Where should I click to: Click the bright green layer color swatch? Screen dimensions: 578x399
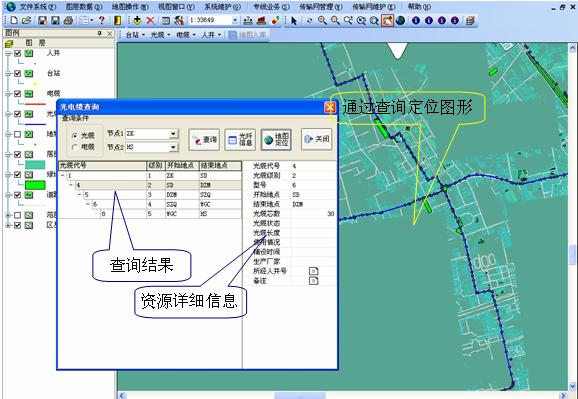(35, 185)
